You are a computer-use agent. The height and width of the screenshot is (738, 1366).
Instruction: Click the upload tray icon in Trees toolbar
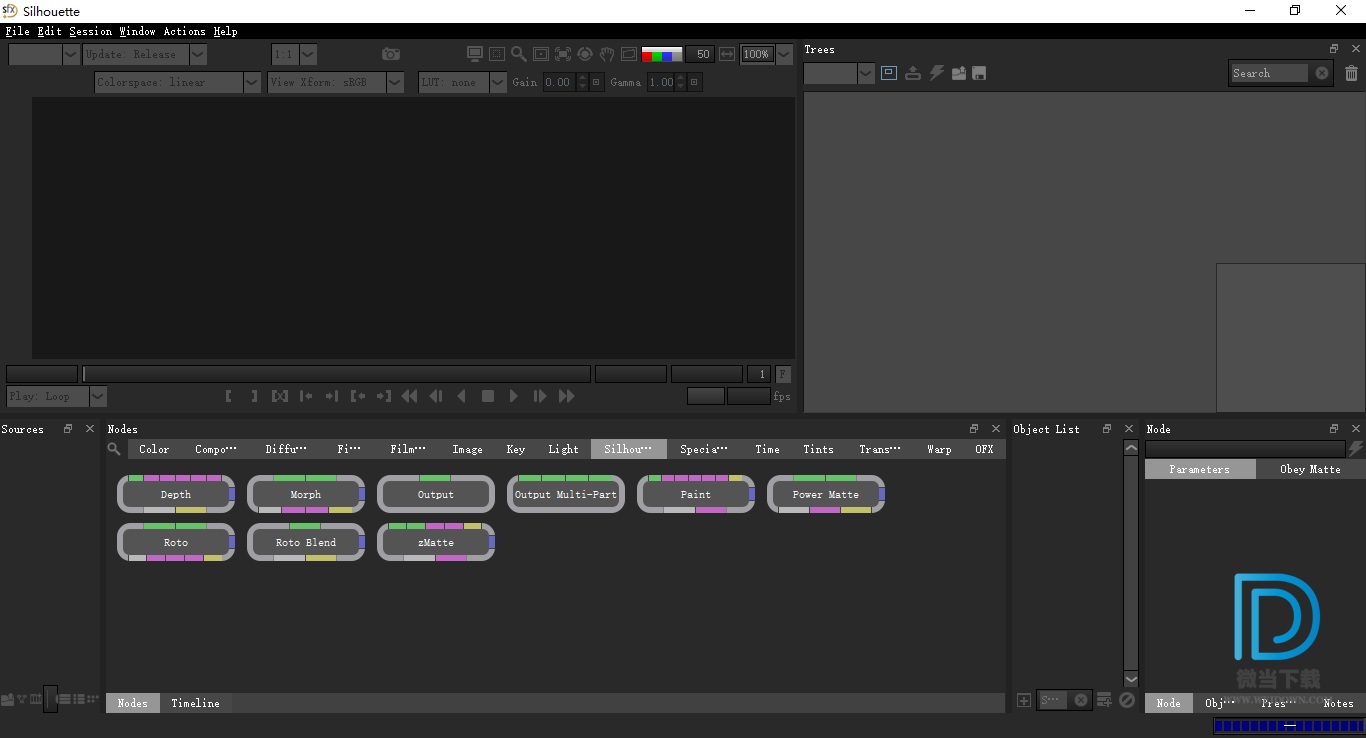pos(913,73)
